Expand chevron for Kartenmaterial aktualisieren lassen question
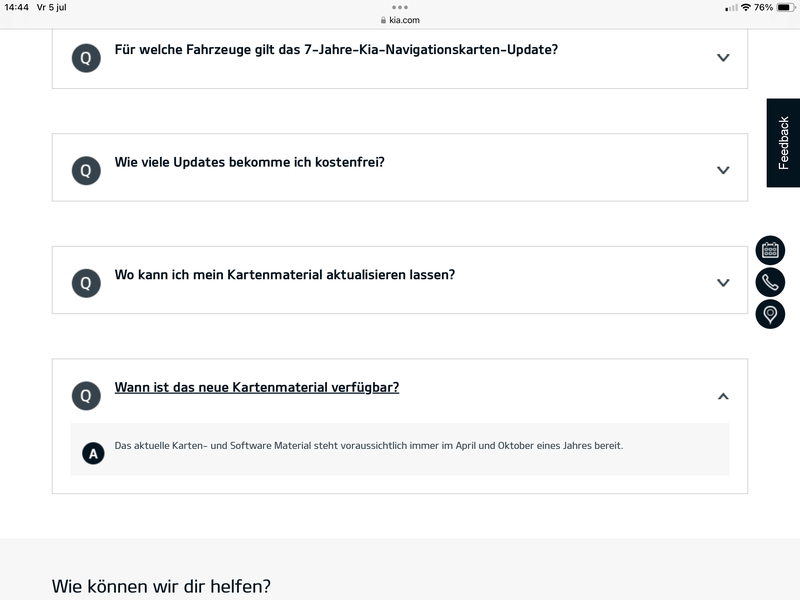This screenshot has width=800, height=600. (723, 283)
